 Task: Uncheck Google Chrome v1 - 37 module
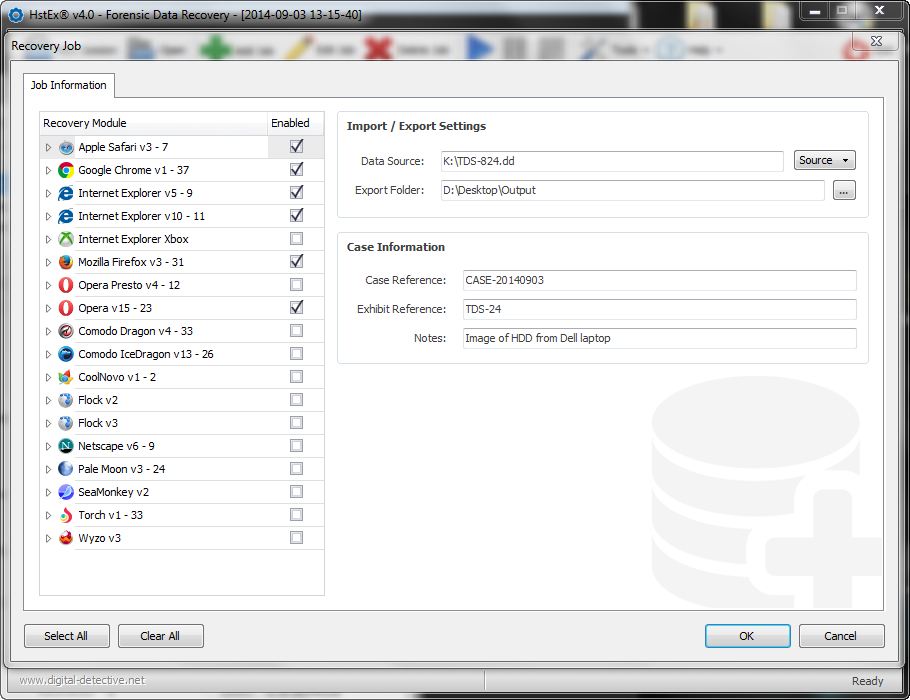pos(297,169)
